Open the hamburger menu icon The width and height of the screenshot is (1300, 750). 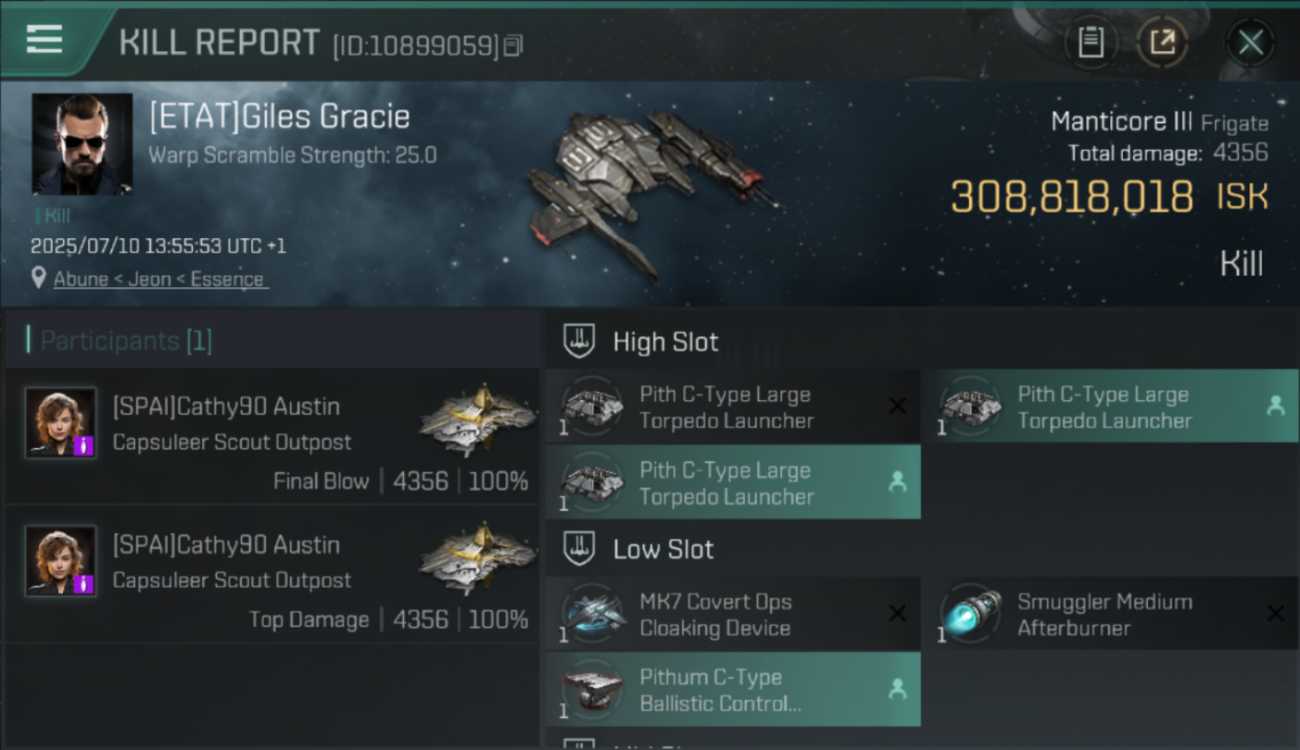click(x=44, y=39)
